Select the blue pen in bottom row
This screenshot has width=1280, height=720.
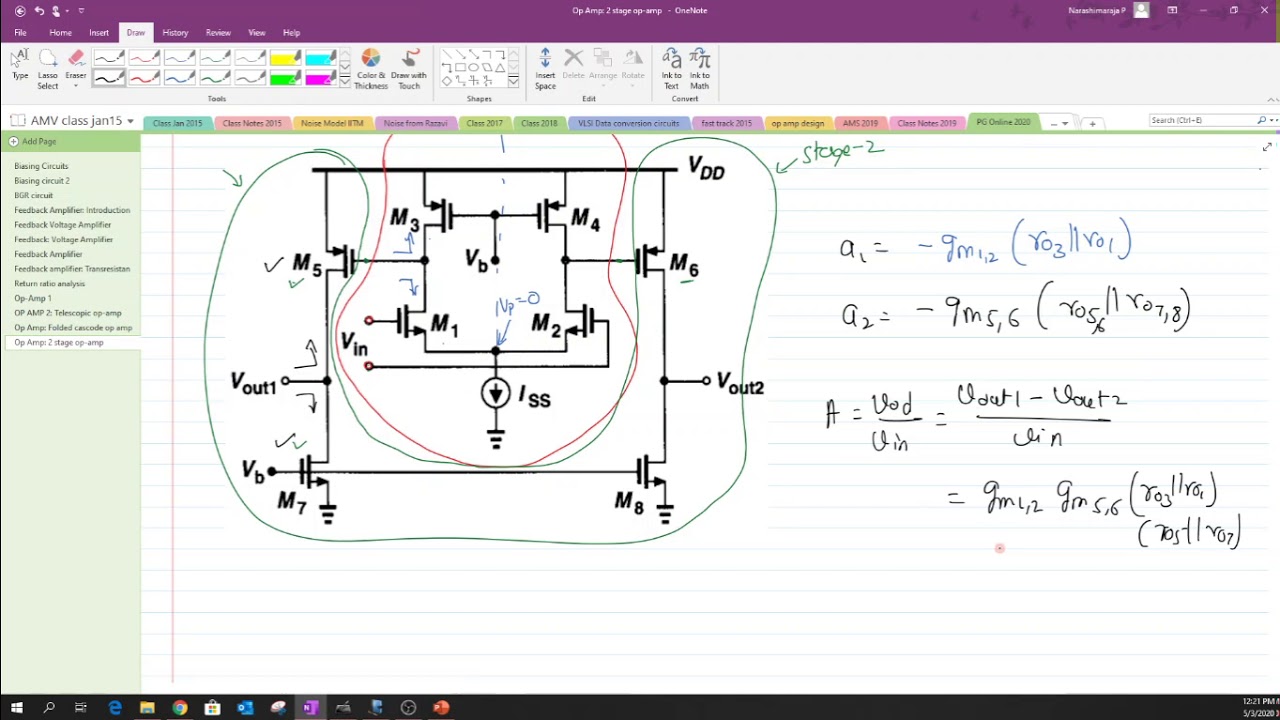pyautogui.click(x=179, y=78)
